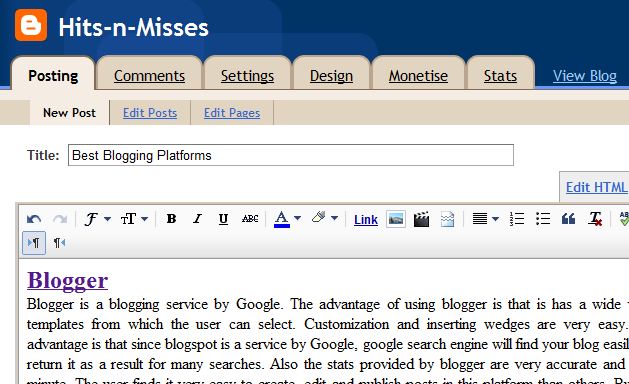Screen dimensions: 629x384
Task: Expand the highlight color dropdown arrow
Action: pyautogui.click(x=335, y=218)
